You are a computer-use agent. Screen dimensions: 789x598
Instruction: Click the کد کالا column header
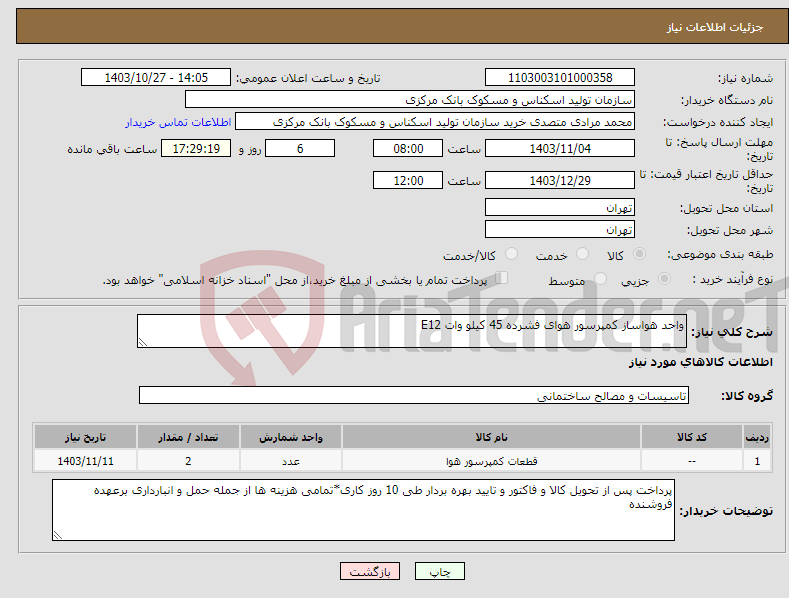[692, 437]
